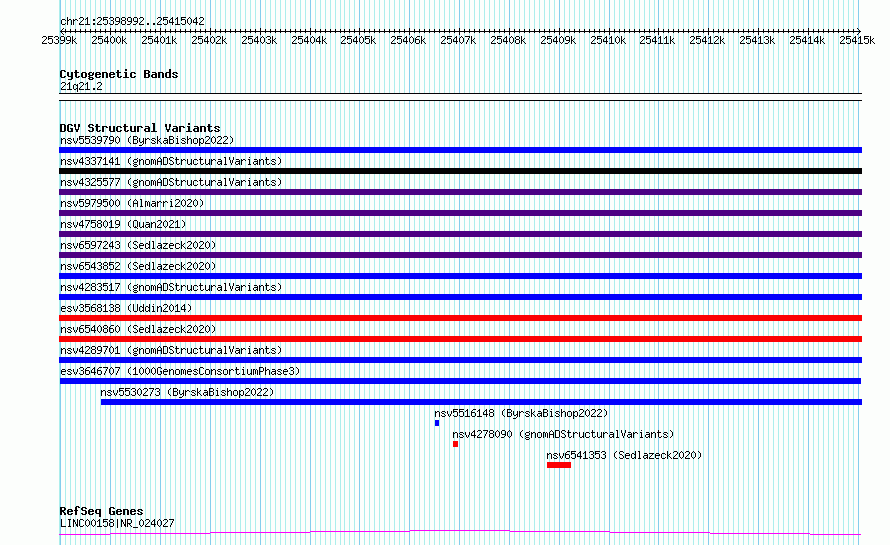Click the 25414k ruler tick label

click(x=807, y=40)
